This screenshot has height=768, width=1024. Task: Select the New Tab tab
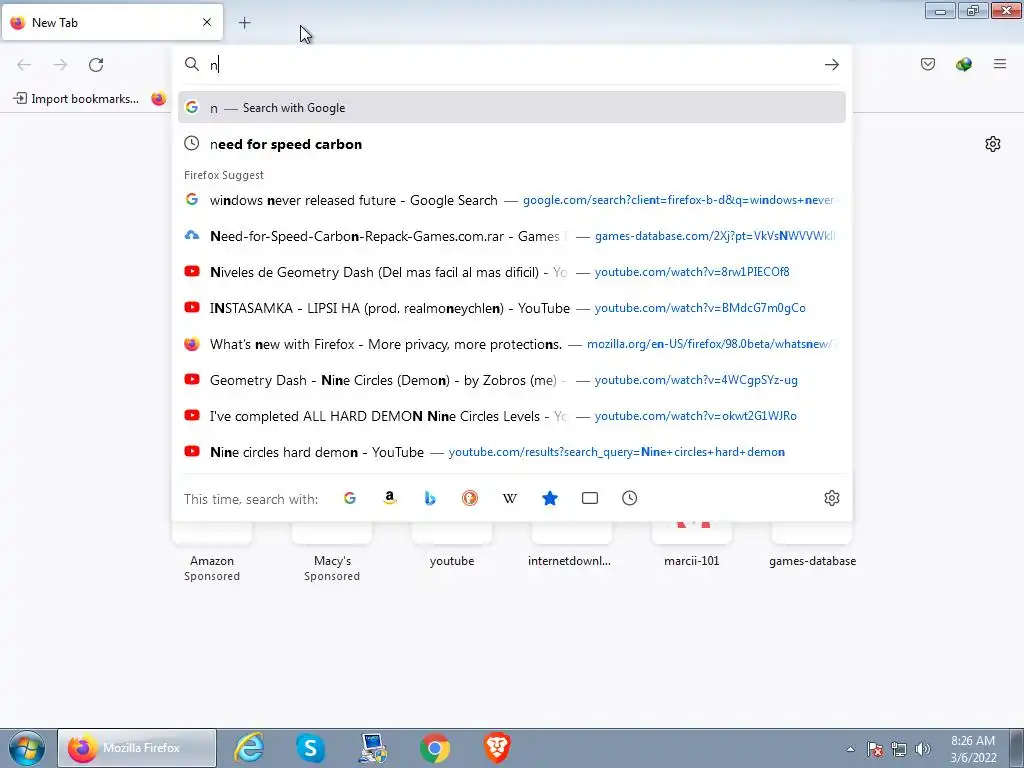click(112, 23)
